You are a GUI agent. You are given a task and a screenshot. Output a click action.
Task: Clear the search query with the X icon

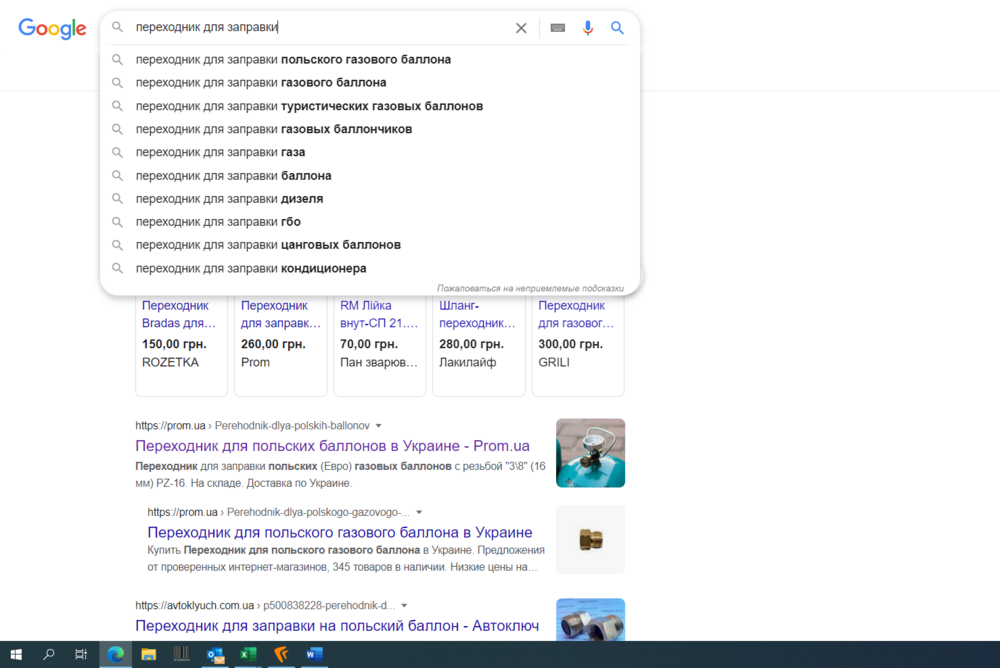tap(521, 27)
